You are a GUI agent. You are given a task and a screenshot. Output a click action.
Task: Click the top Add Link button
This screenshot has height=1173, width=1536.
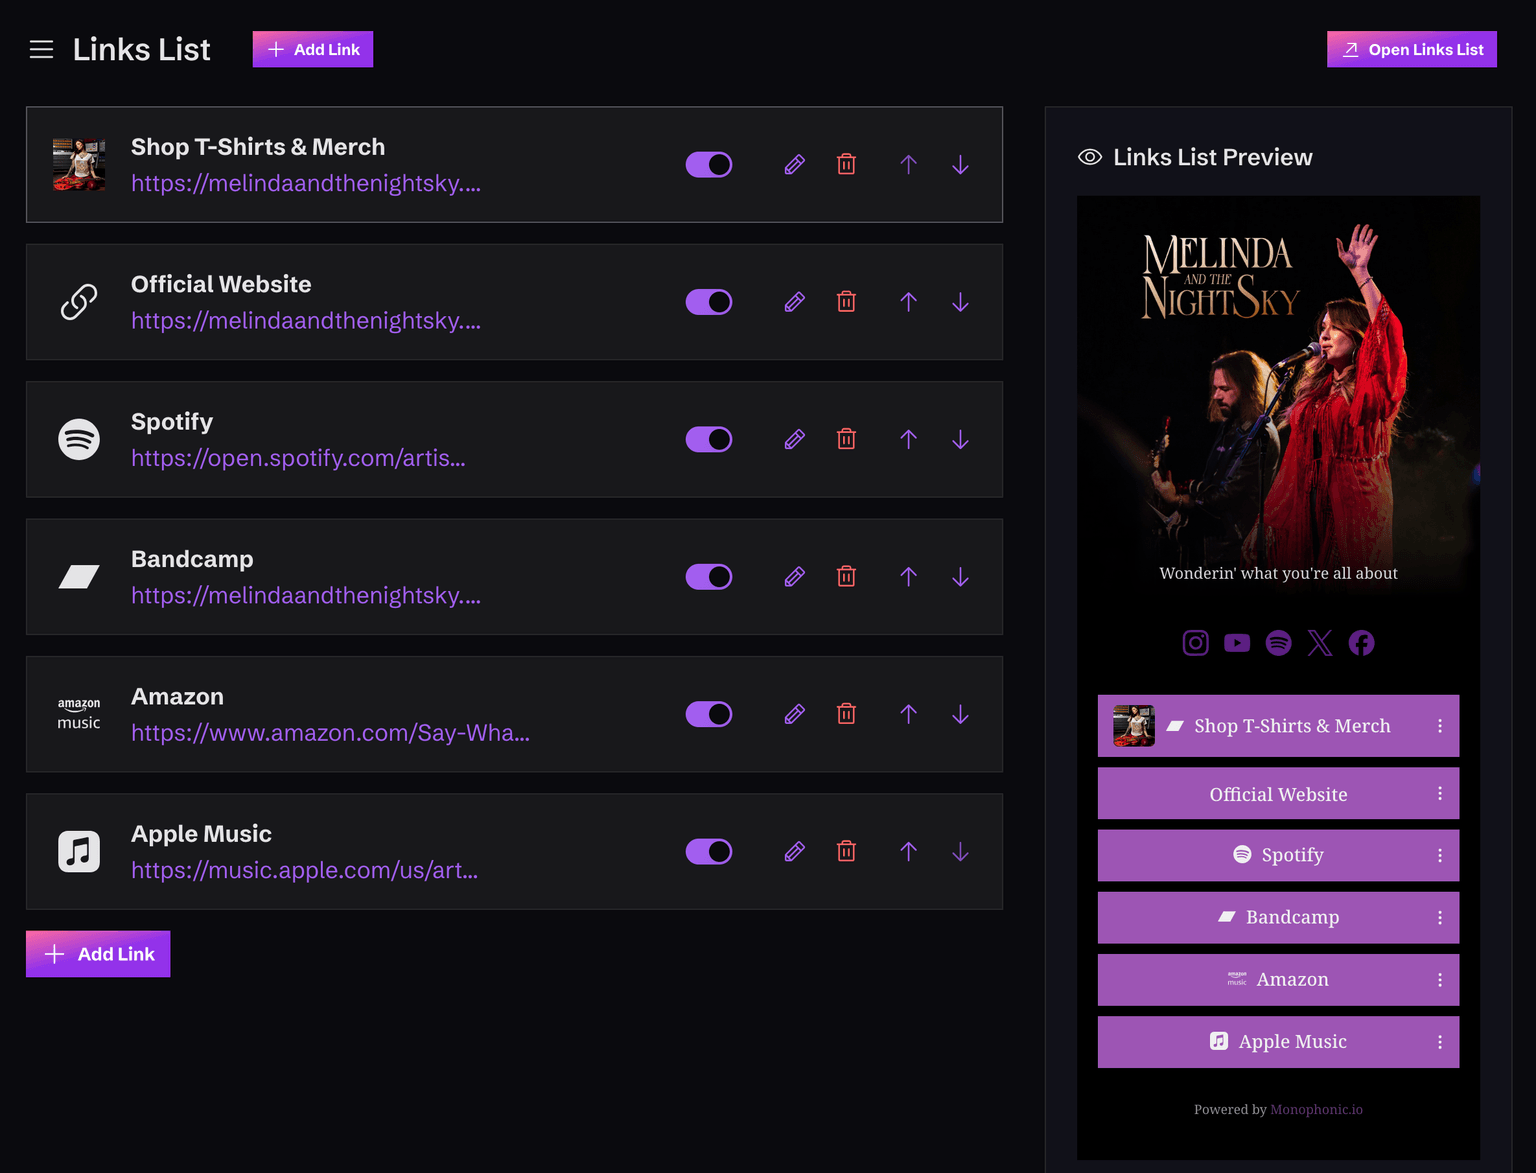[312, 50]
